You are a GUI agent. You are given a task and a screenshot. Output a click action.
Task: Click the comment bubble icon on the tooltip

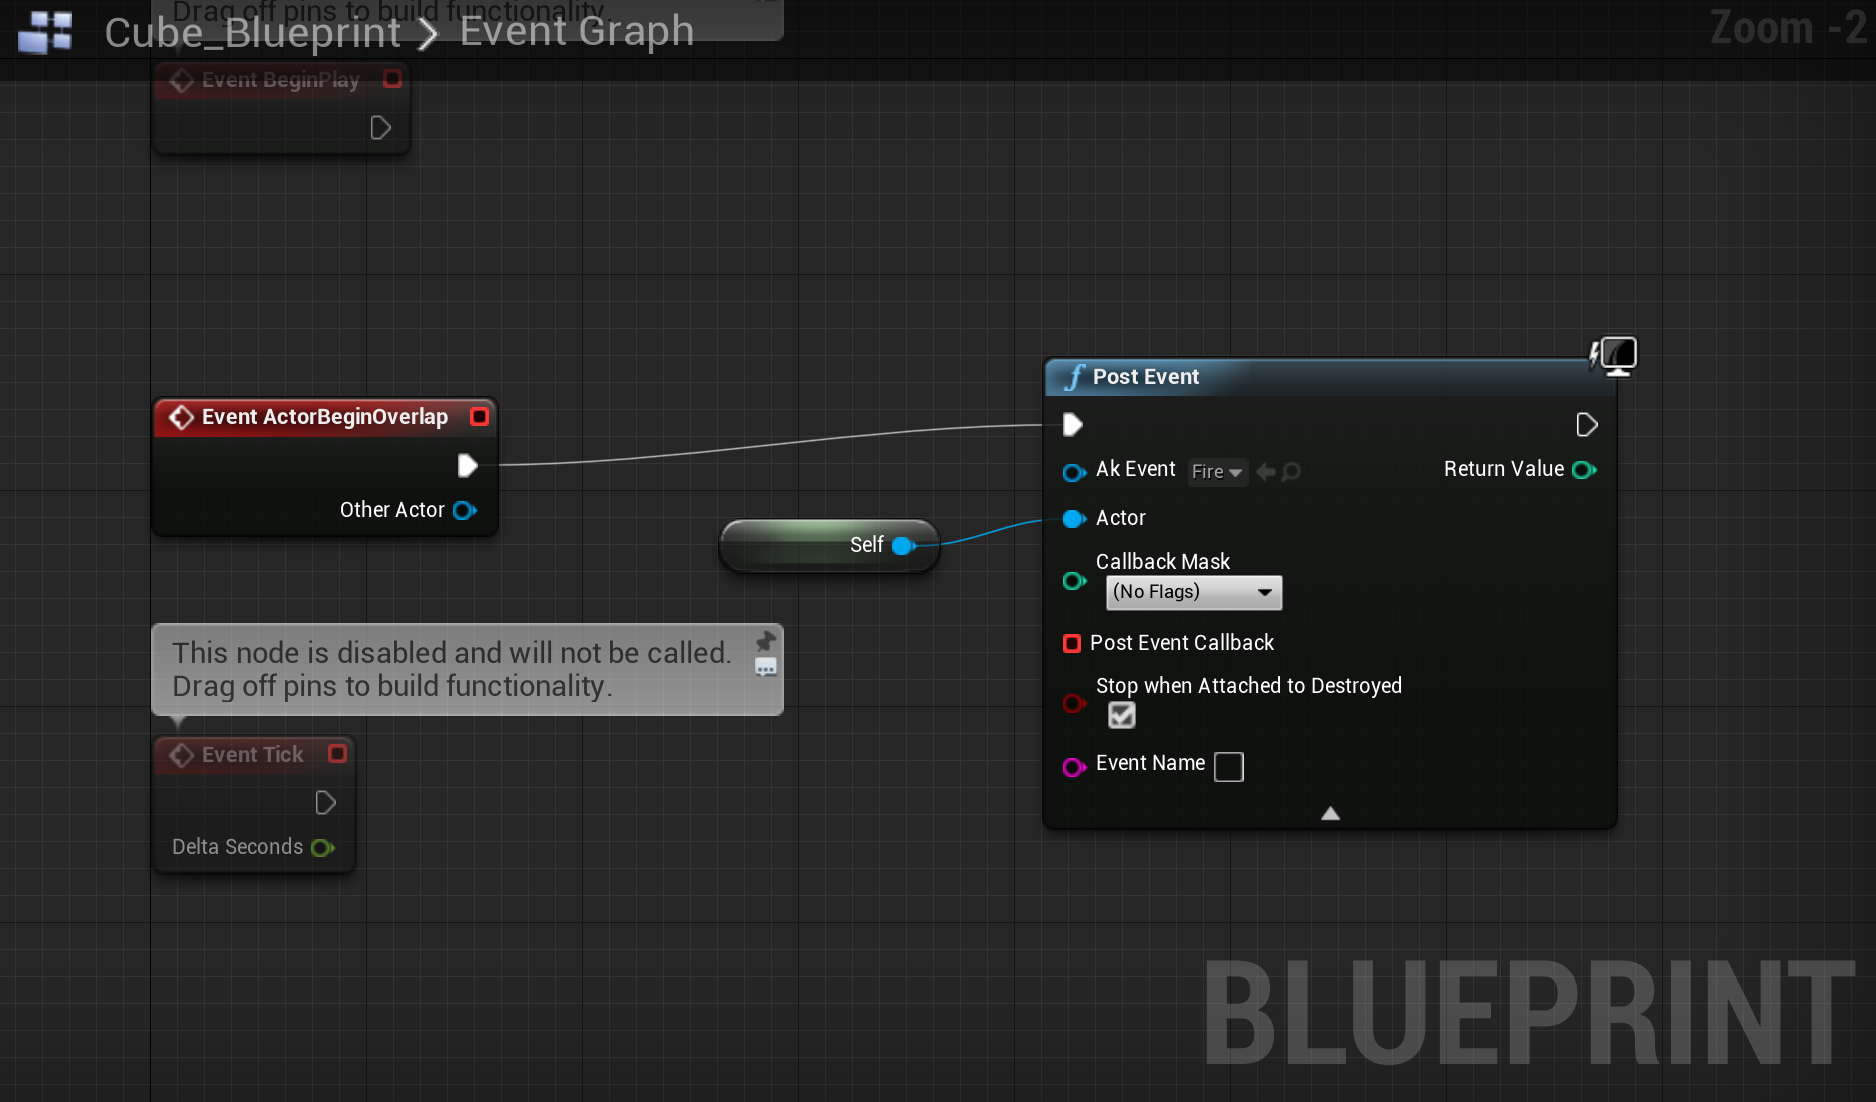pos(765,668)
